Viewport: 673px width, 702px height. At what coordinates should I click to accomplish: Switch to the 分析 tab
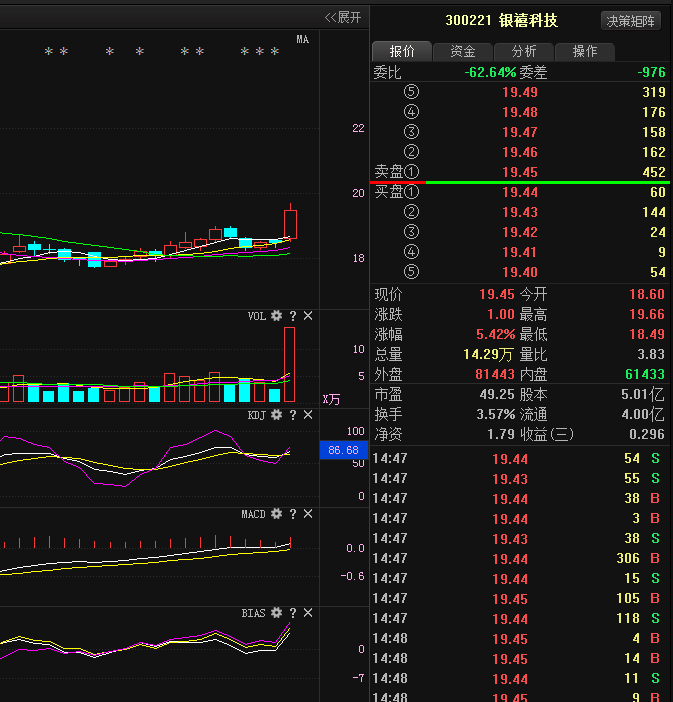pyautogui.click(x=524, y=51)
